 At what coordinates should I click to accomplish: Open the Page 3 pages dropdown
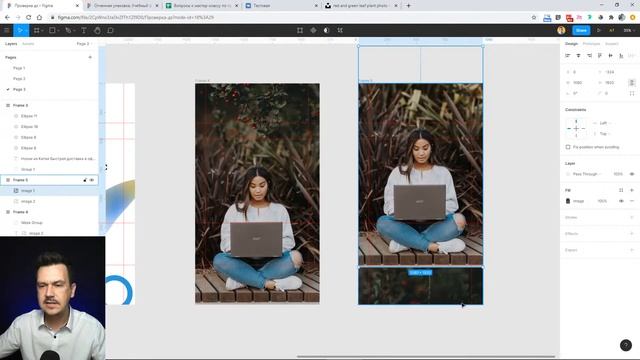pos(84,44)
